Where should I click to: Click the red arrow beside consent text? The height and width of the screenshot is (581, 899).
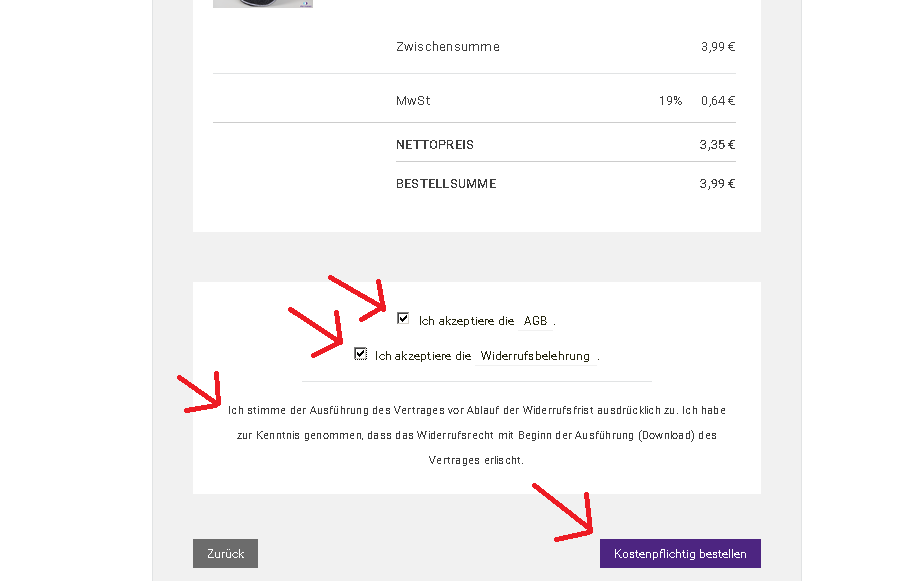click(201, 393)
